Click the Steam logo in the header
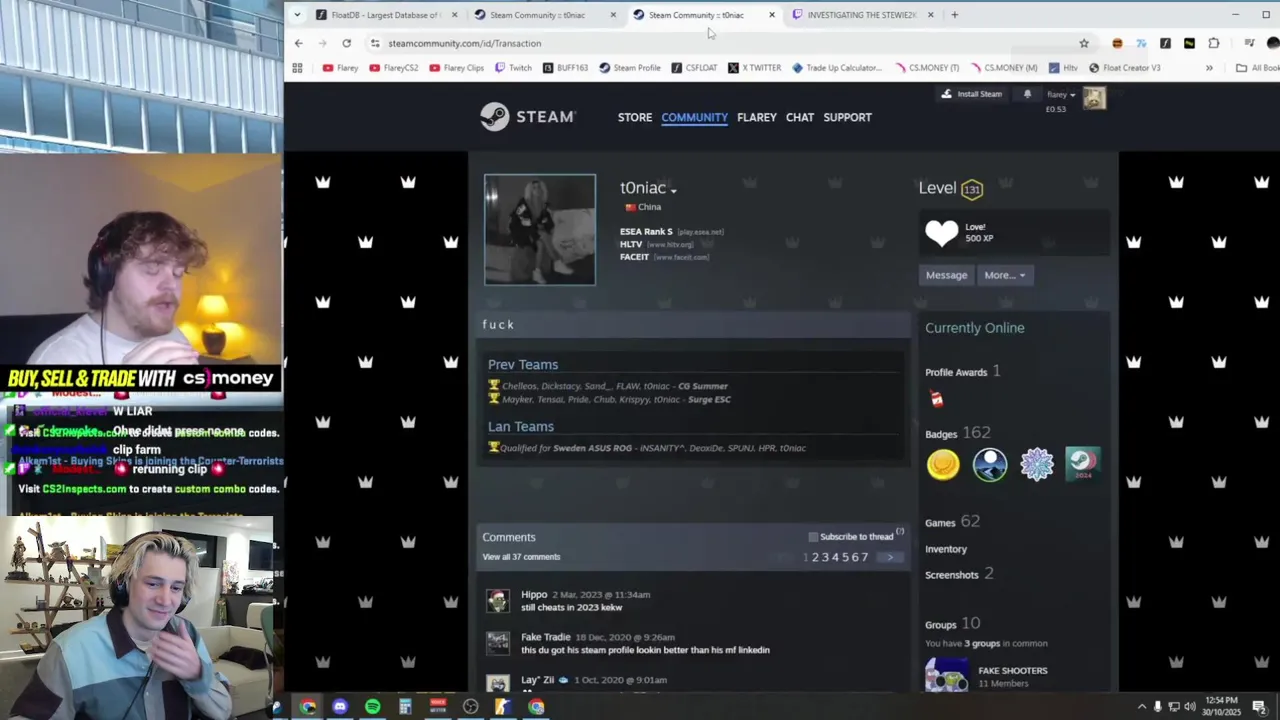 tap(527, 117)
